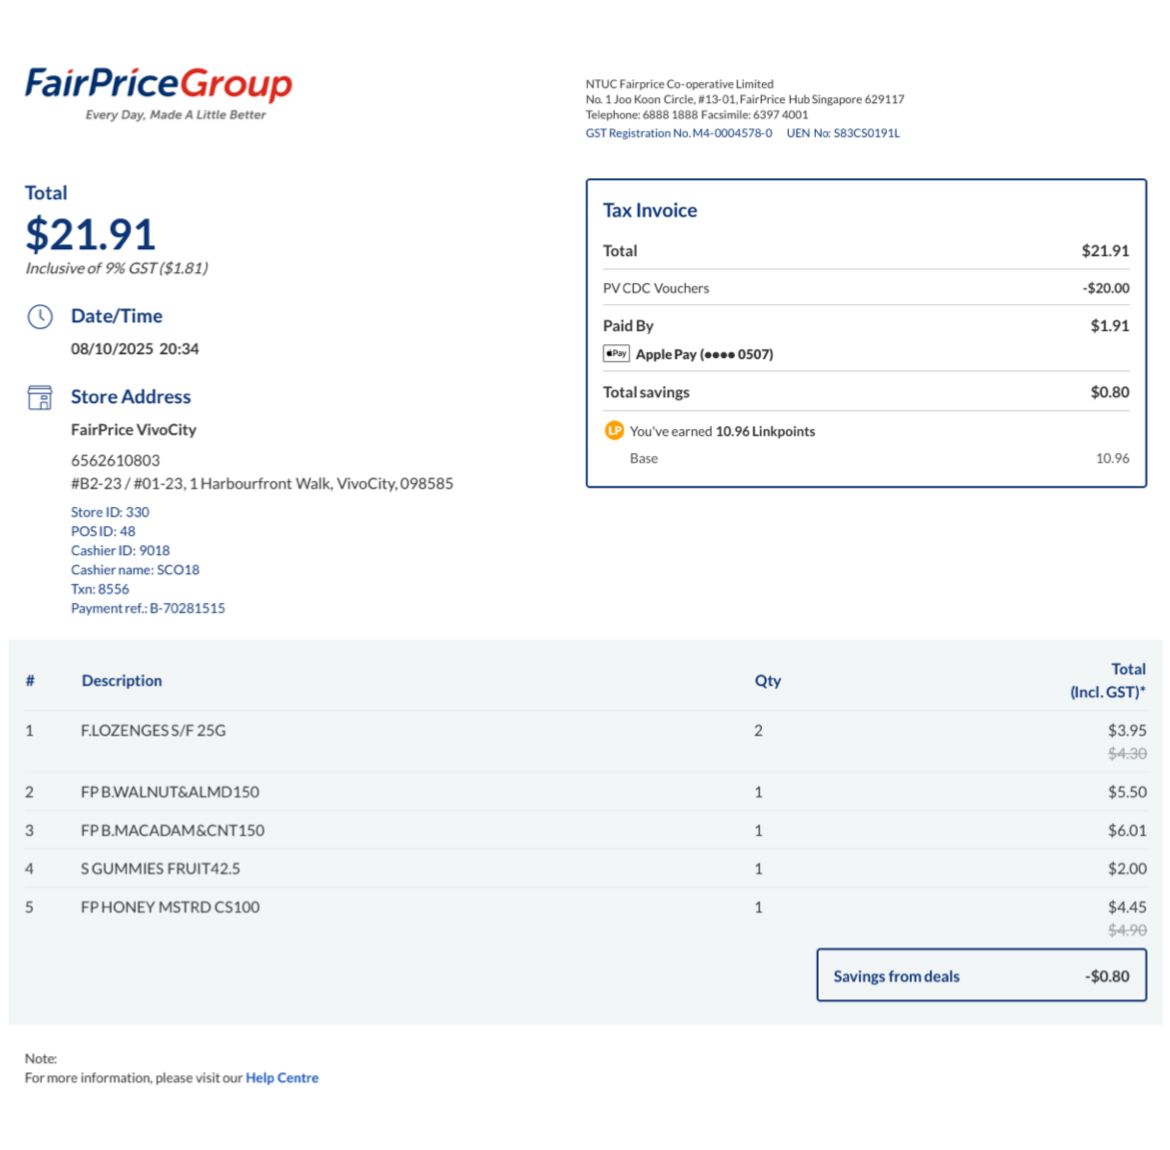Select Payment ref.: B-70281515

pos(148,608)
